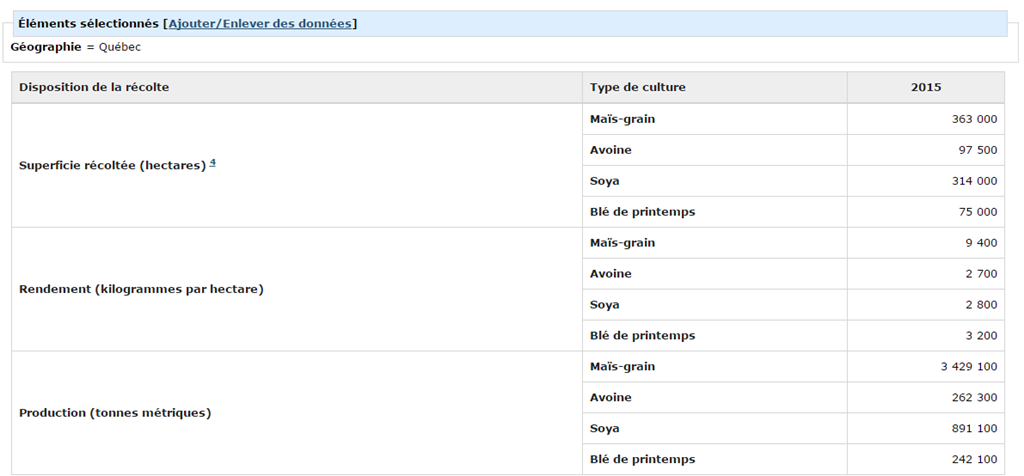Select the 9 400 yield value cell
Image resolution: width=1024 pixels, height=476 pixels.
tap(980, 243)
